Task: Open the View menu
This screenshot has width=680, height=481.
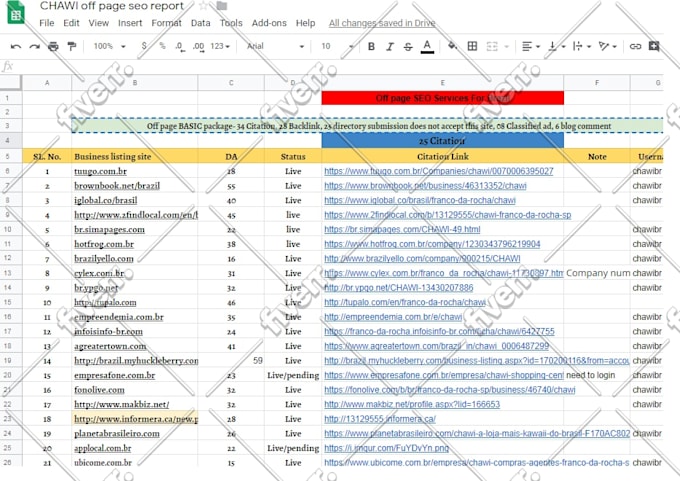Action: tap(98, 23)
